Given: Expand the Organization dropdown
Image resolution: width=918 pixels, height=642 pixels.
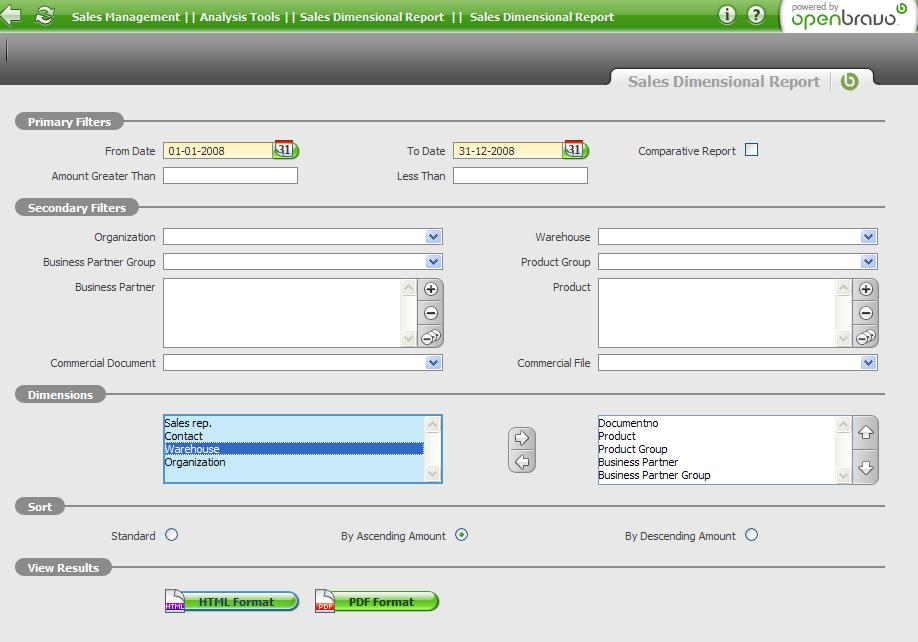Looking at the screenshot, I should pos(433,237).
